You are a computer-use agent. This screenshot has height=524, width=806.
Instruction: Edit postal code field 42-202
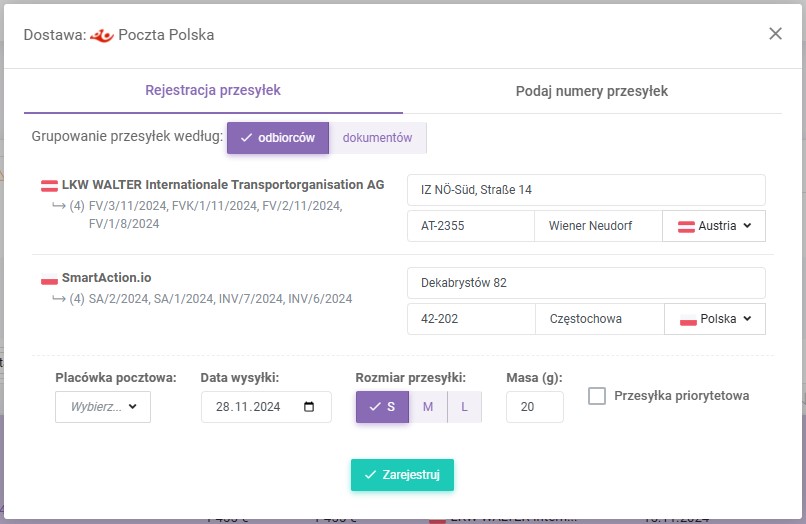pyautogui.click(x=471, y=319)
